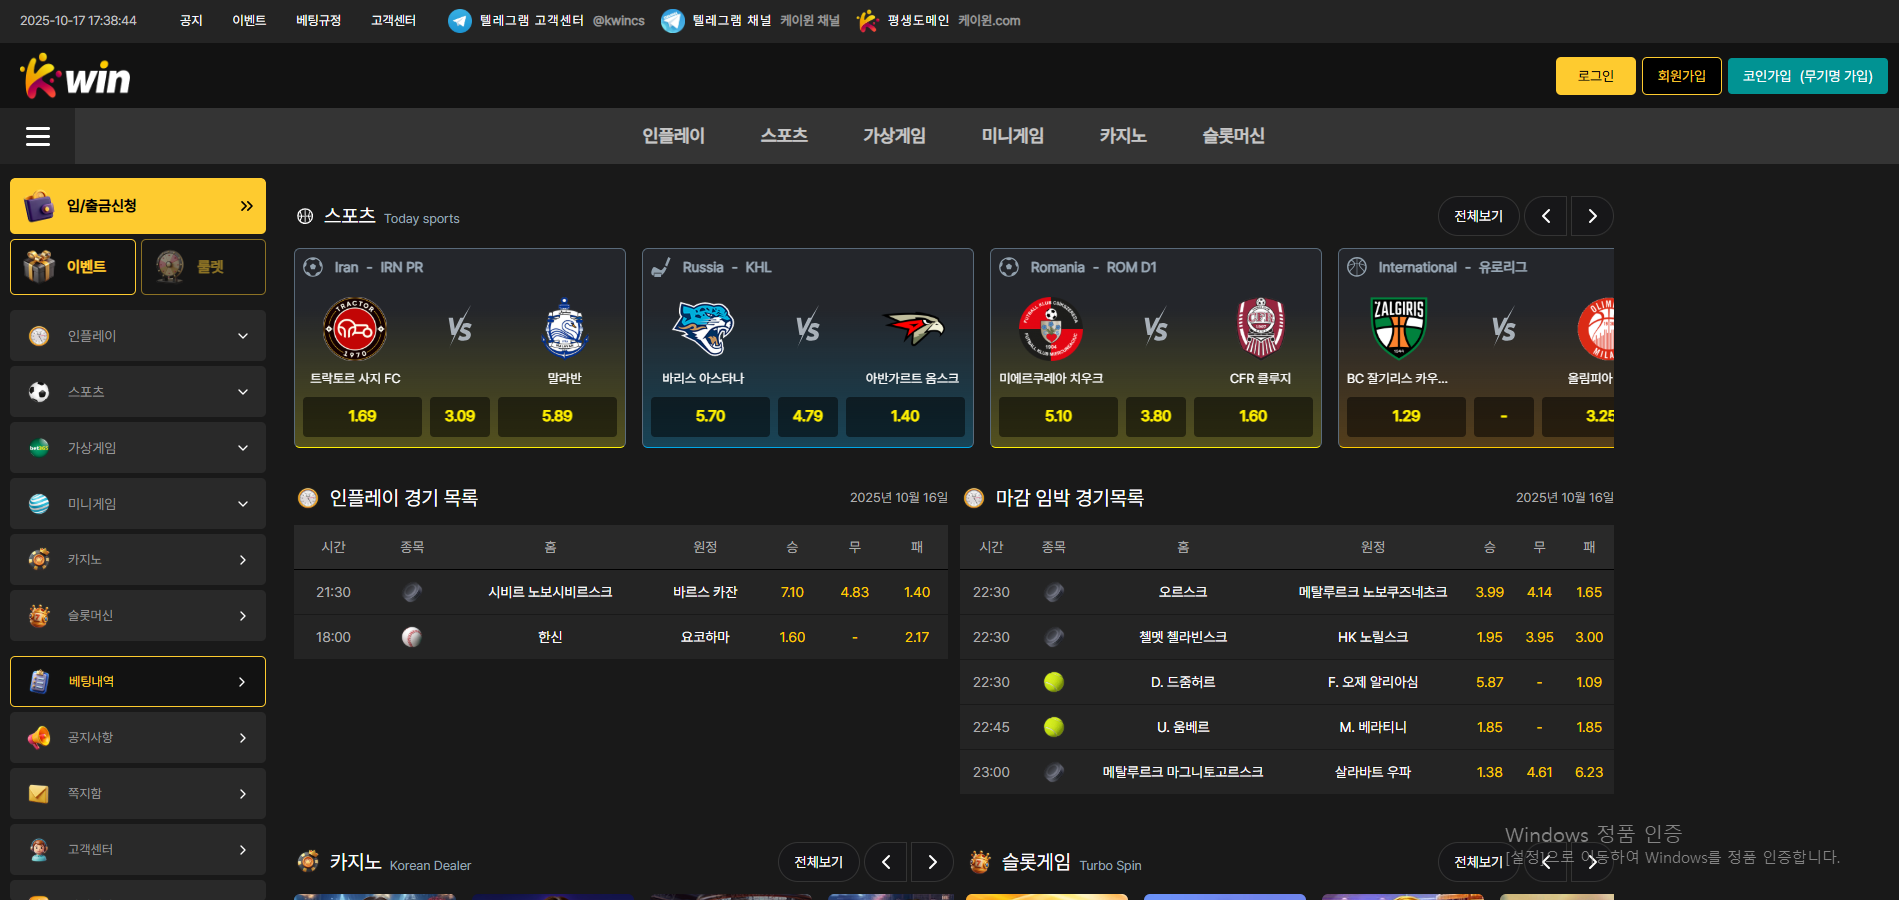
Task: Open the 이벤트 gift box icon
Action: point(39,267)
